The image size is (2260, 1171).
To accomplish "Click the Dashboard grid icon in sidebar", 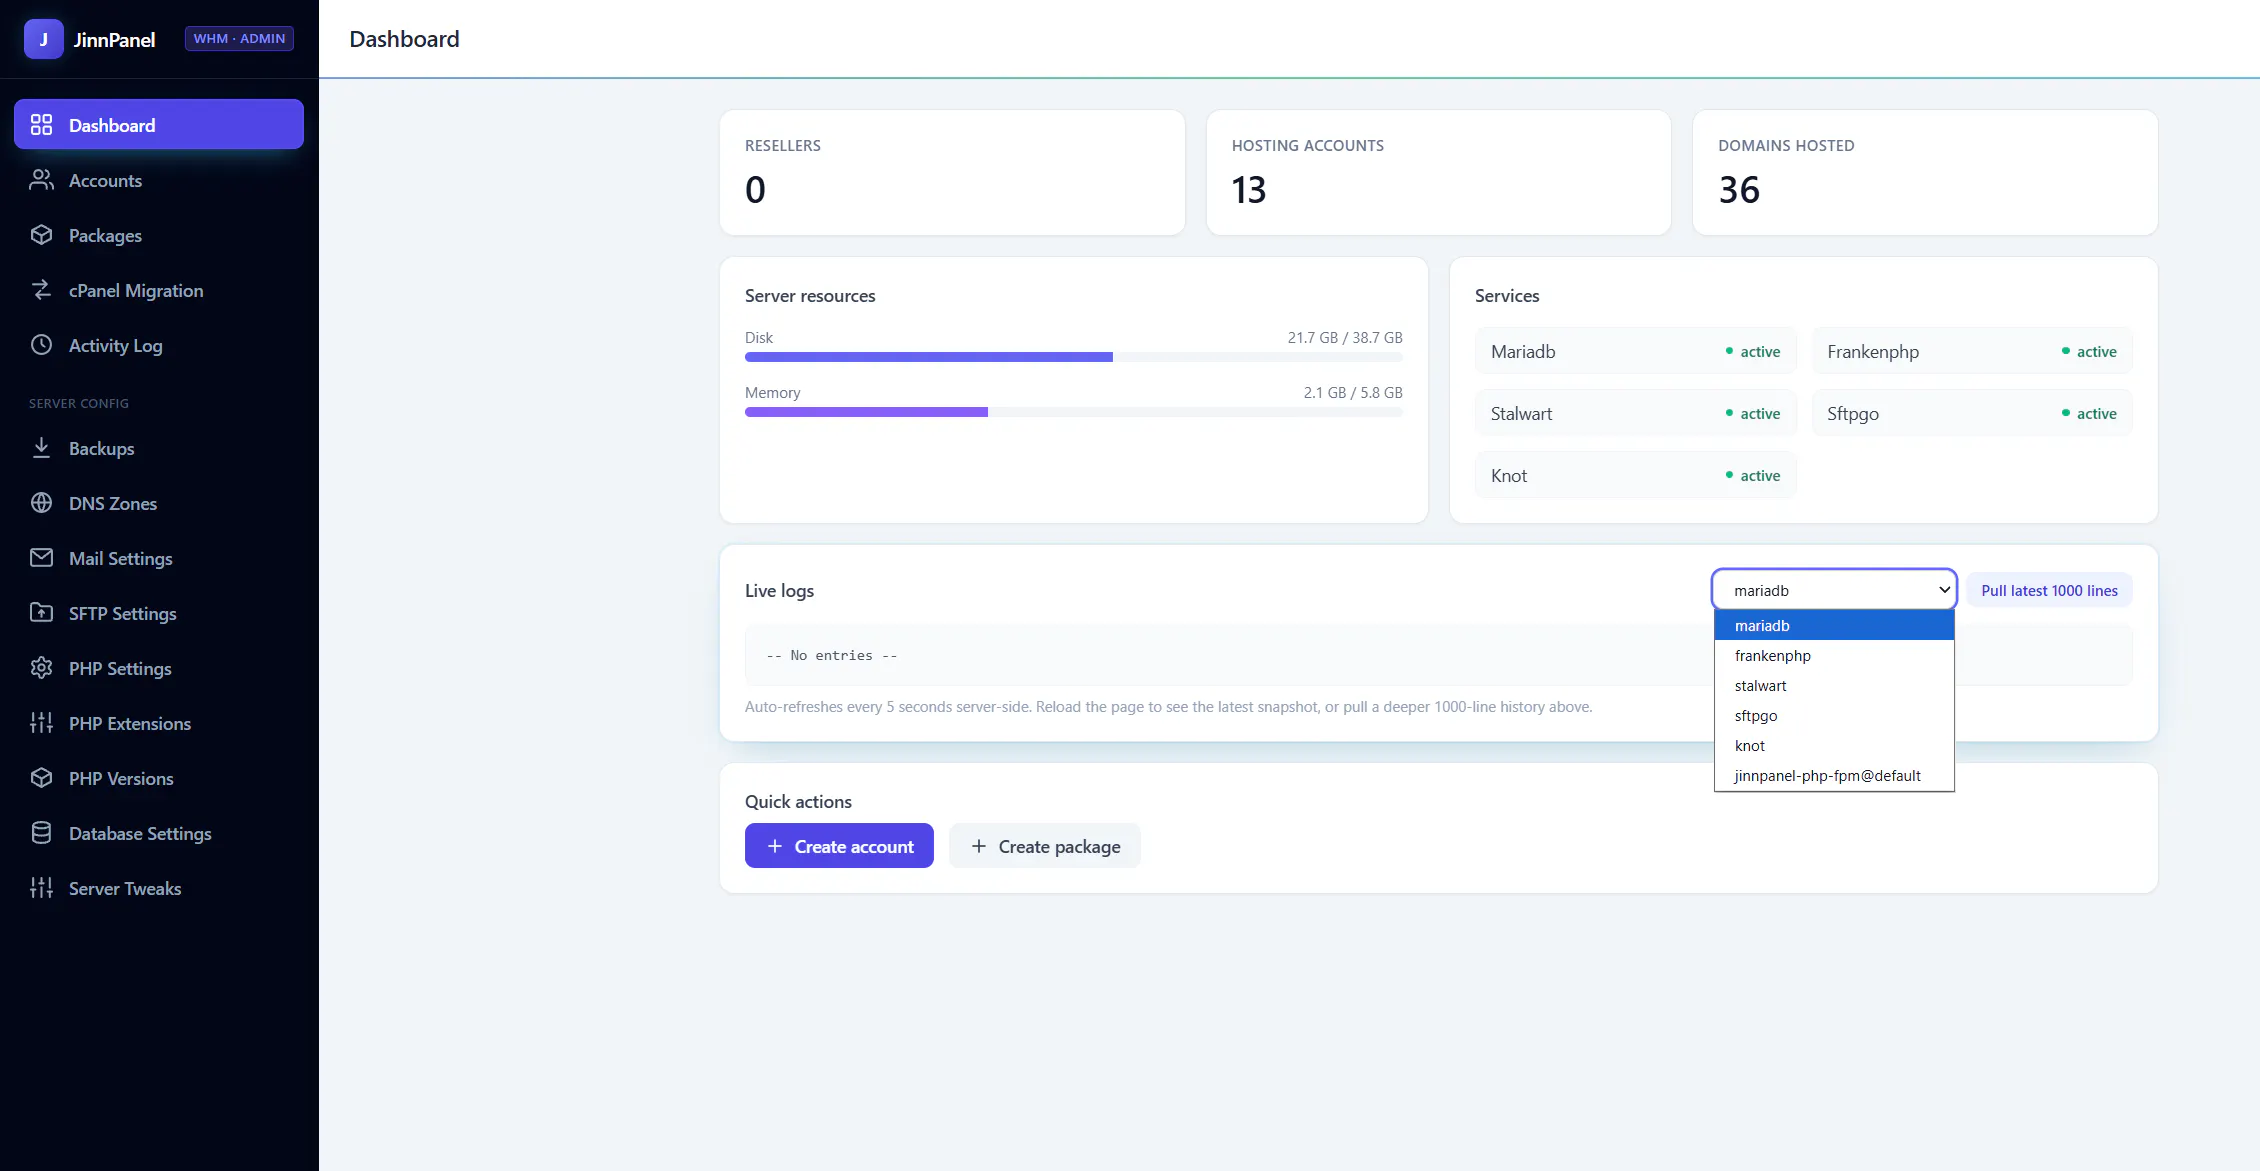I will pos(41,125).
